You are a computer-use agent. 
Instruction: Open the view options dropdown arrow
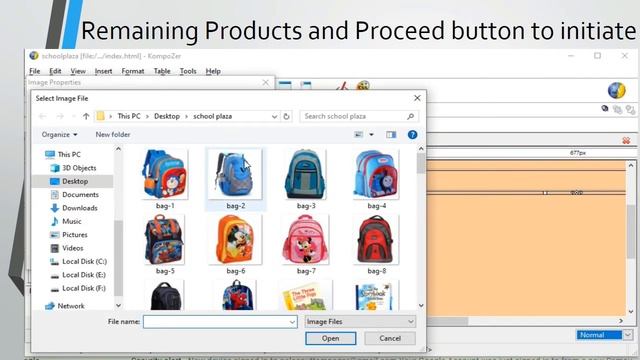(371, 135)
